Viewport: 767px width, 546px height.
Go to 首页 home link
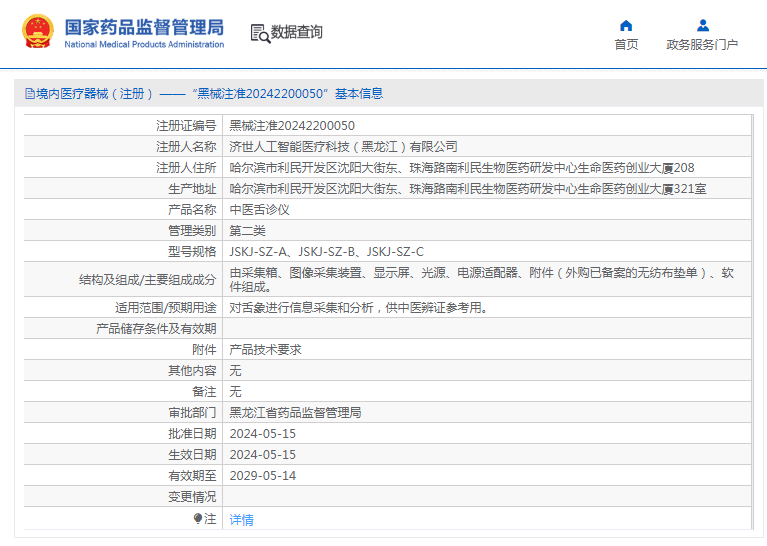pyautogui.click(x=626, y=45)
